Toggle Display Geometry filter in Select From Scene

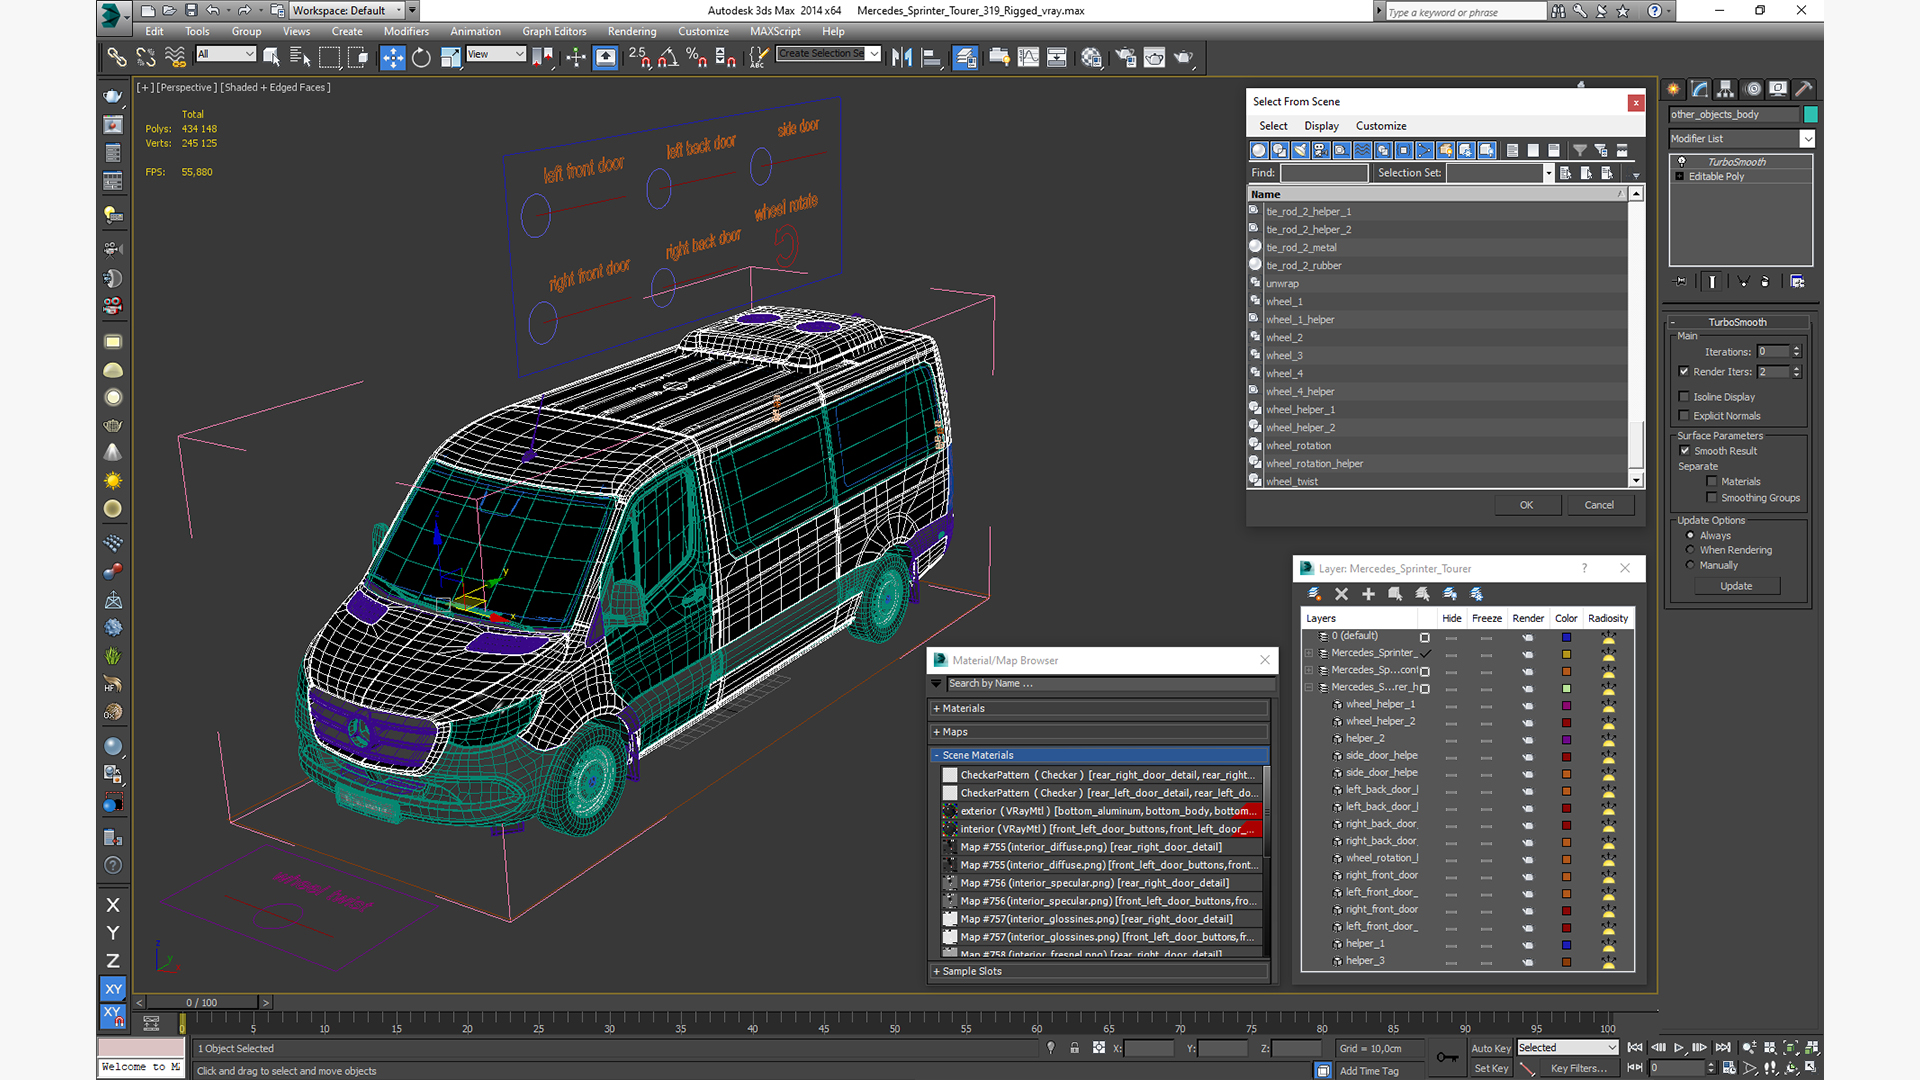(1259, 150)
